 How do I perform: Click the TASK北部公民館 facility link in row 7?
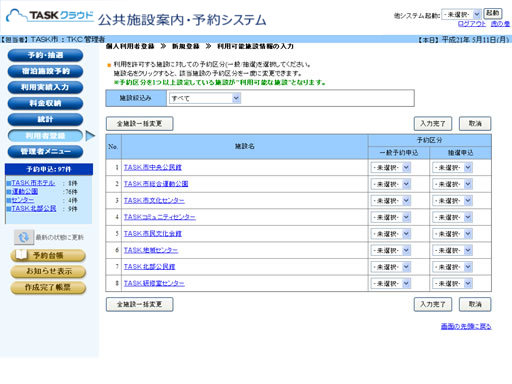149,267
